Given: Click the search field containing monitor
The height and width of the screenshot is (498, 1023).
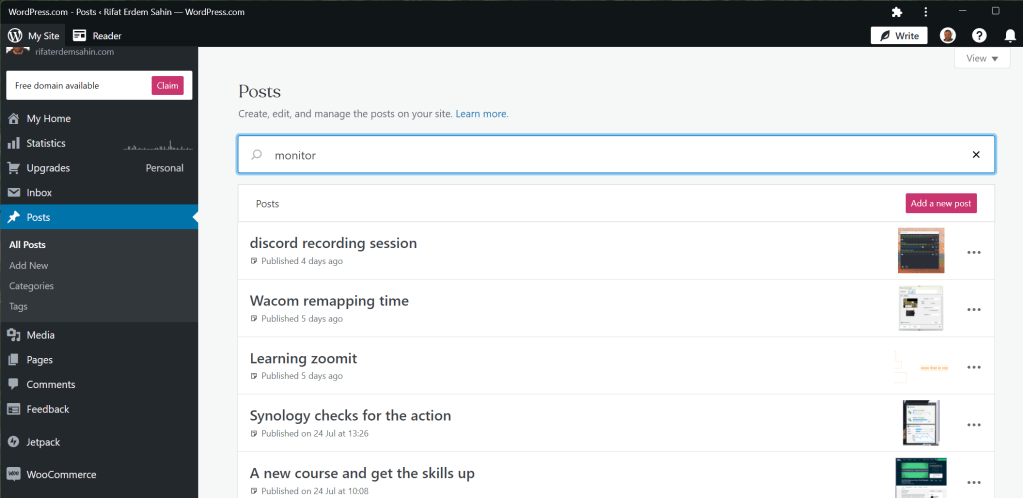Looking at the screenshot, I should coord(616,155).
